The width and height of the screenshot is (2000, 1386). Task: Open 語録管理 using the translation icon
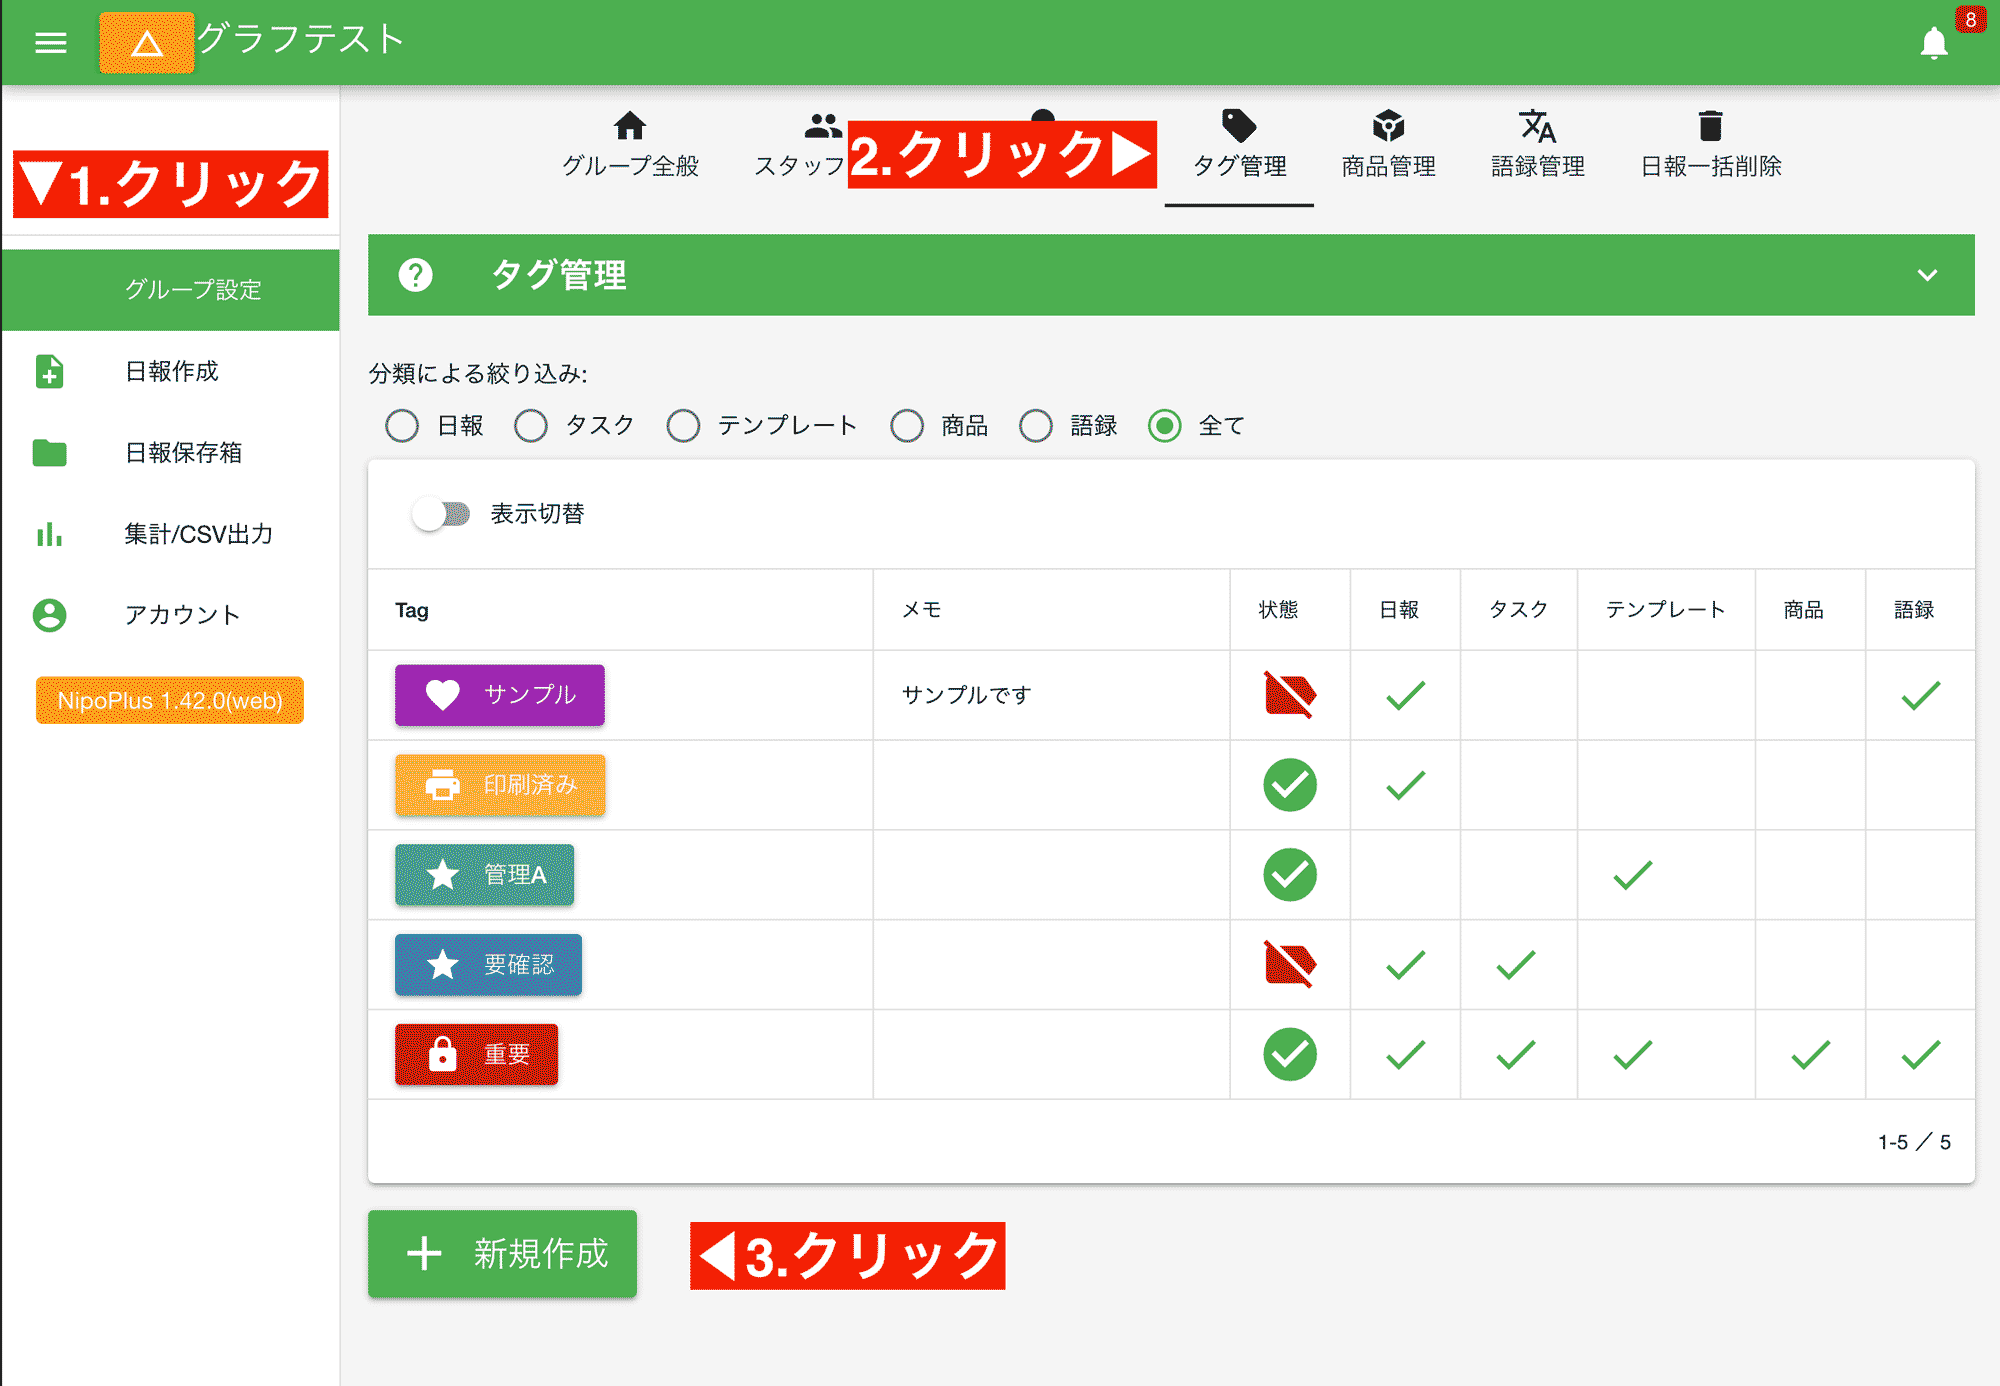1537,125
